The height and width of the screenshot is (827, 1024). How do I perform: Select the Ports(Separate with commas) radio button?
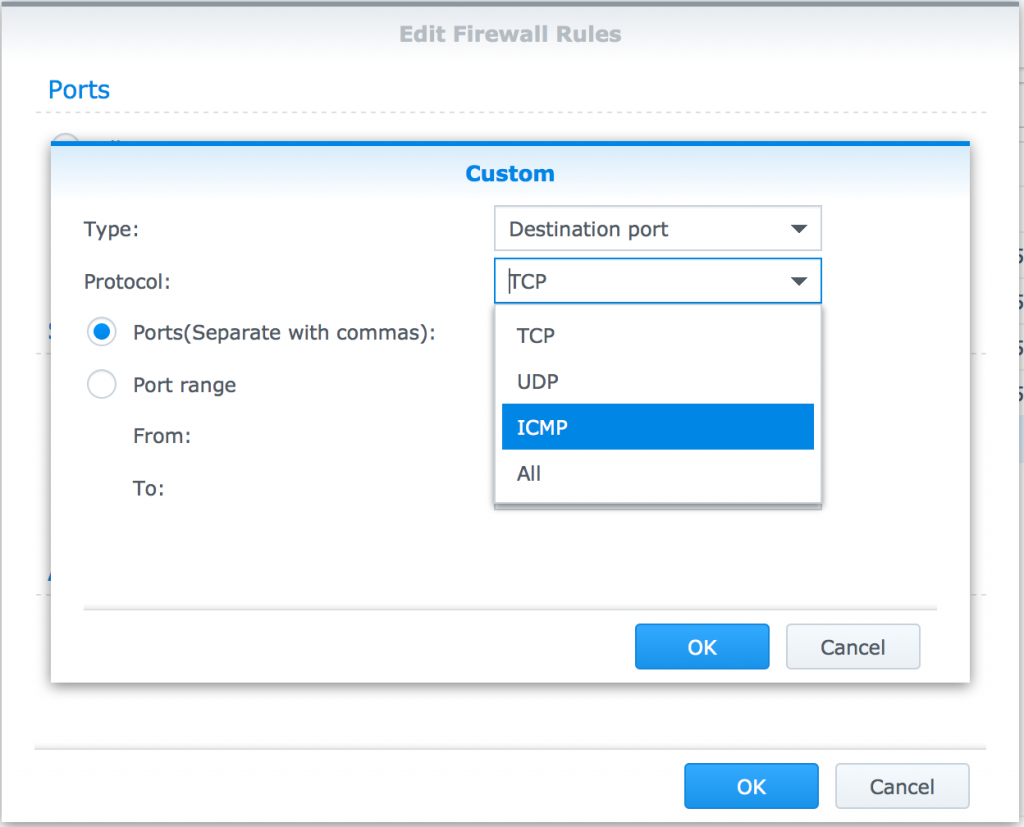point(102,332)
